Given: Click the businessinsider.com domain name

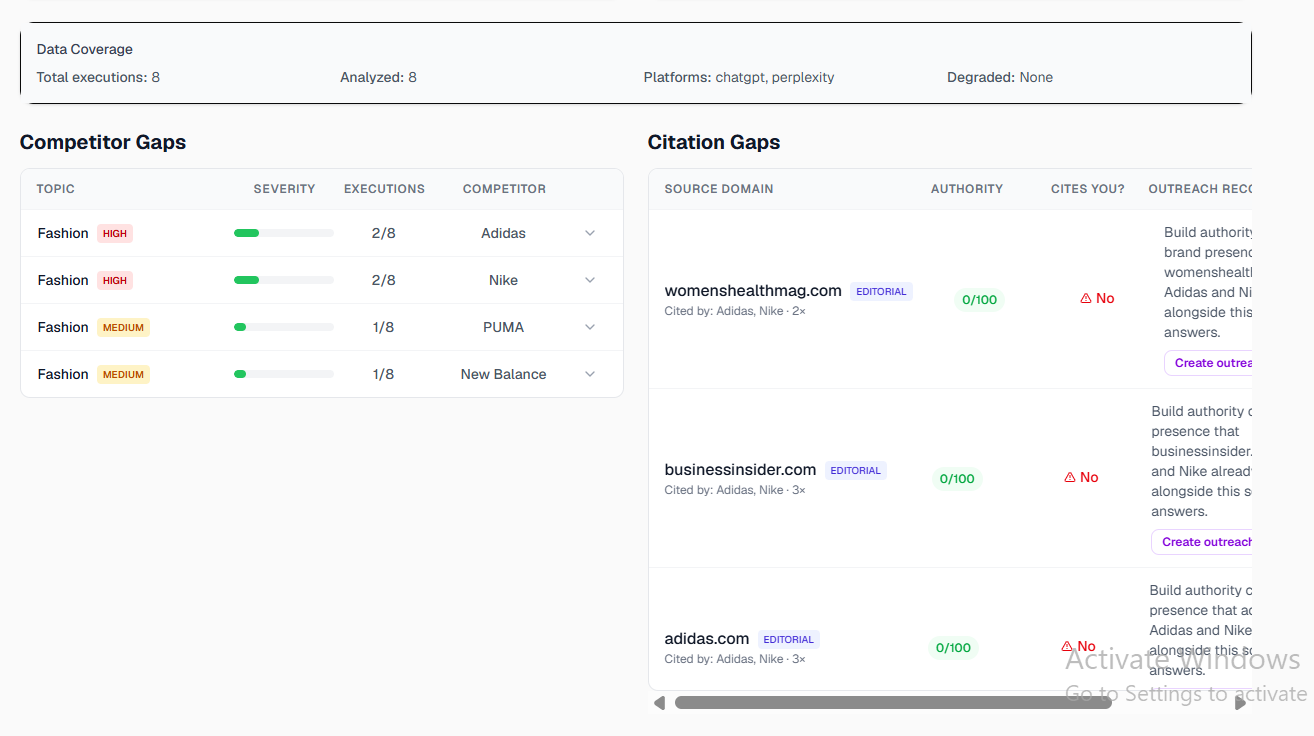Looking at the screenshot, I should pos(740,469).
